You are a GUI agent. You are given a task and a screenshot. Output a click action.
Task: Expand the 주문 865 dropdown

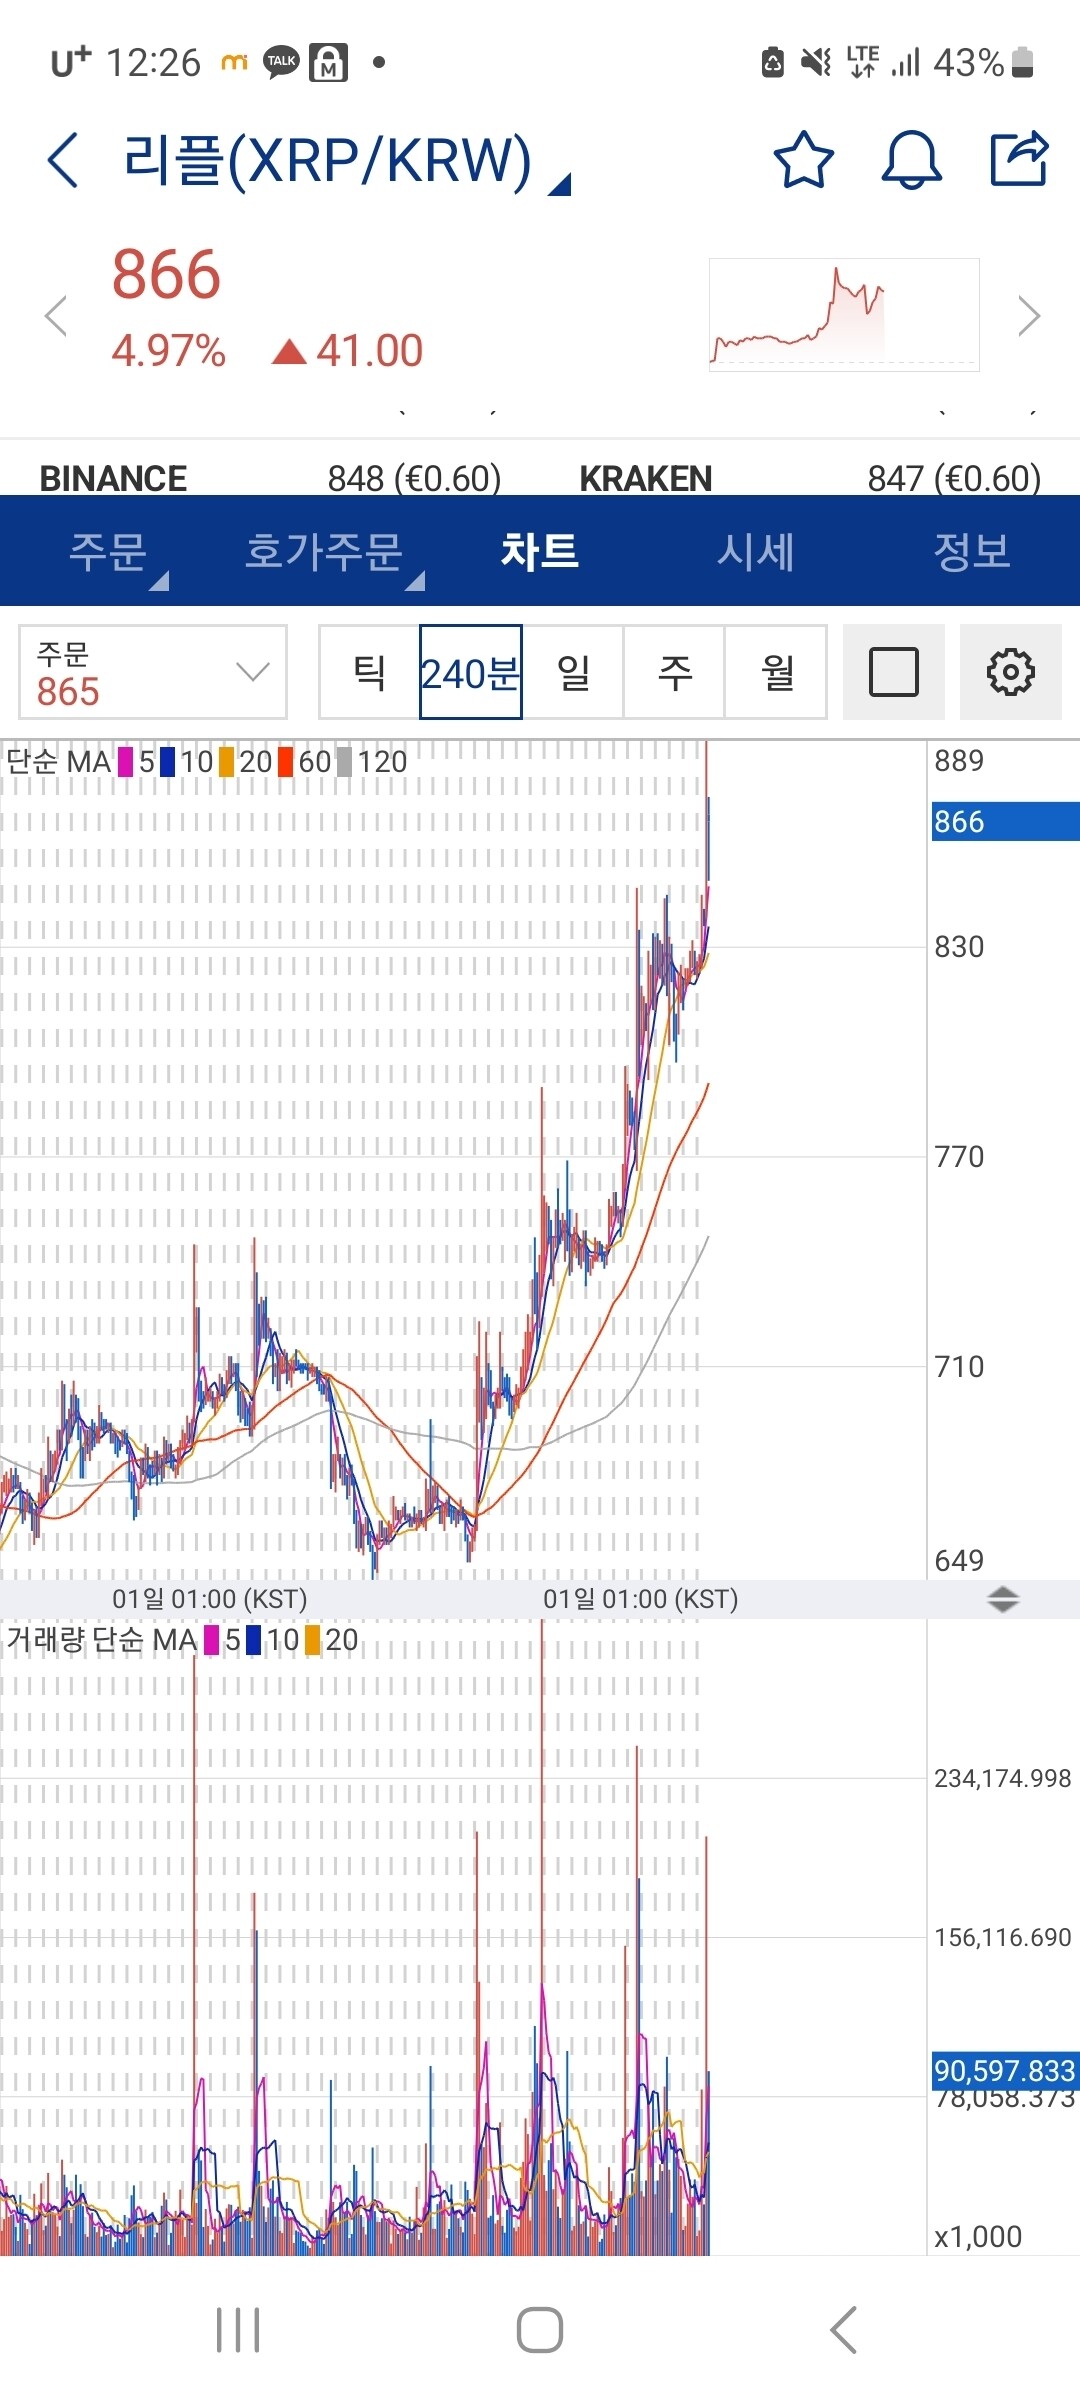tap(153, 672)
